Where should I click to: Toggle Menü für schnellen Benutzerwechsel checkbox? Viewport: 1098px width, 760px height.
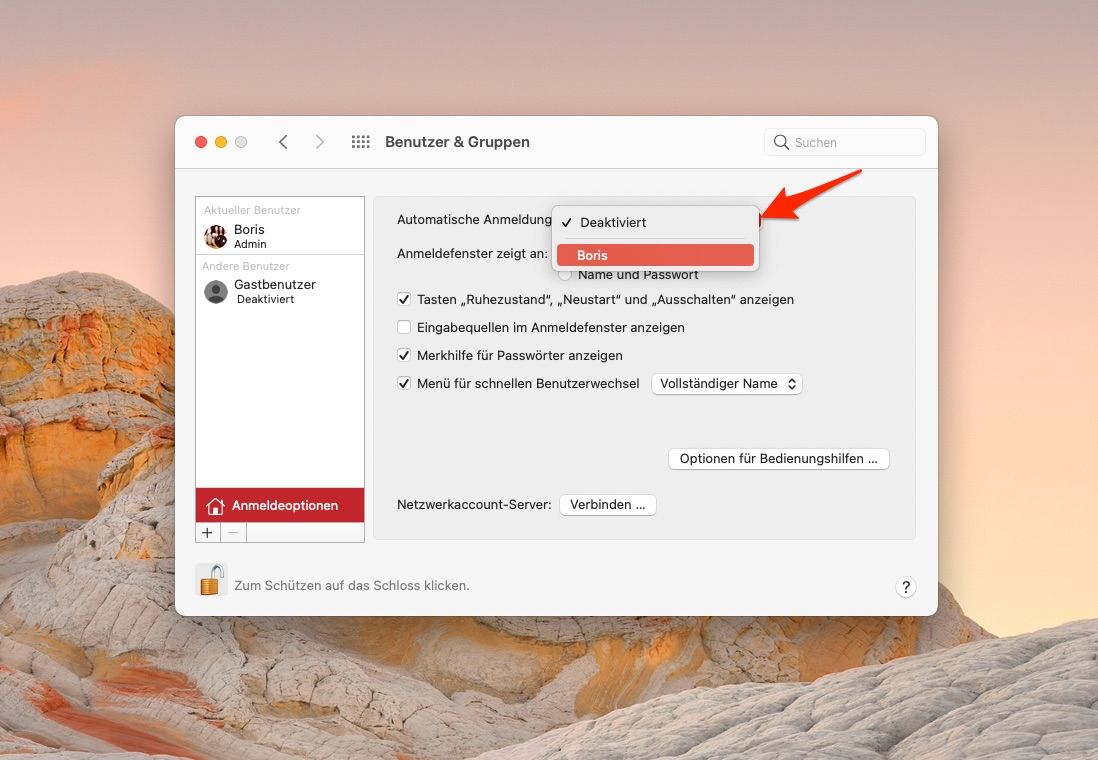coord(404,383)
